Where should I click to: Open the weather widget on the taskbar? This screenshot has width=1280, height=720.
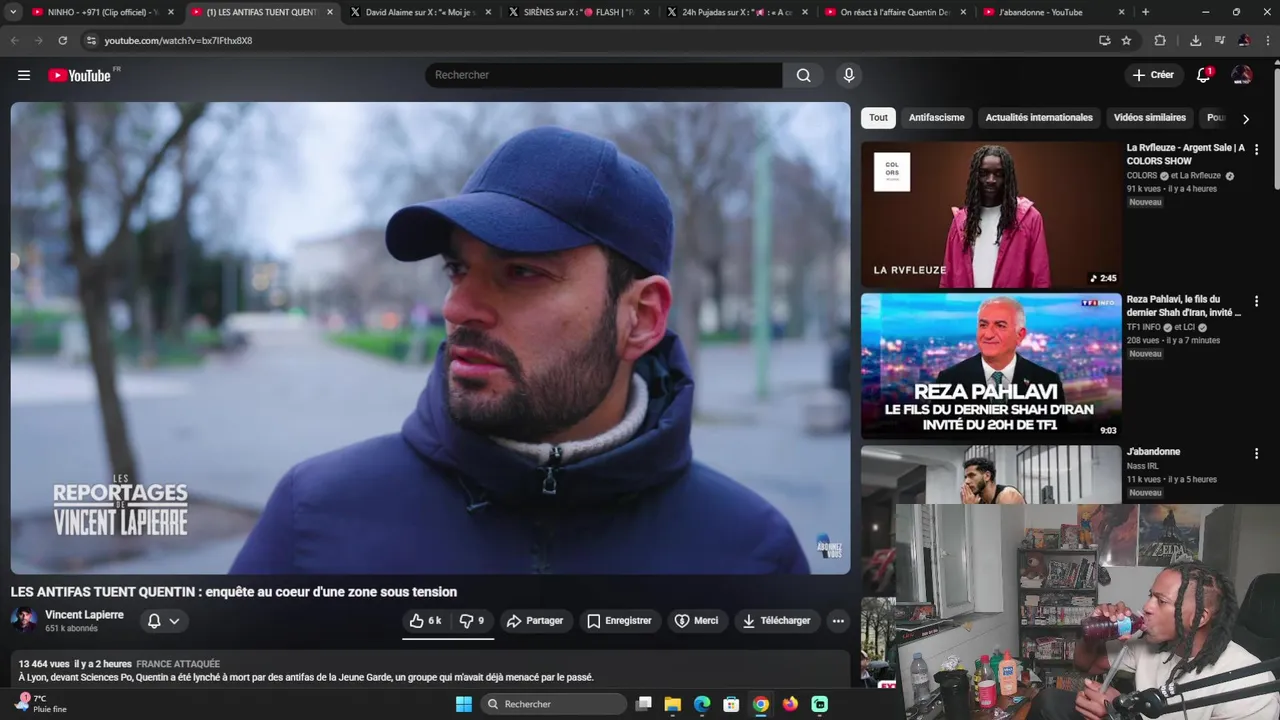tap(42, 704)
